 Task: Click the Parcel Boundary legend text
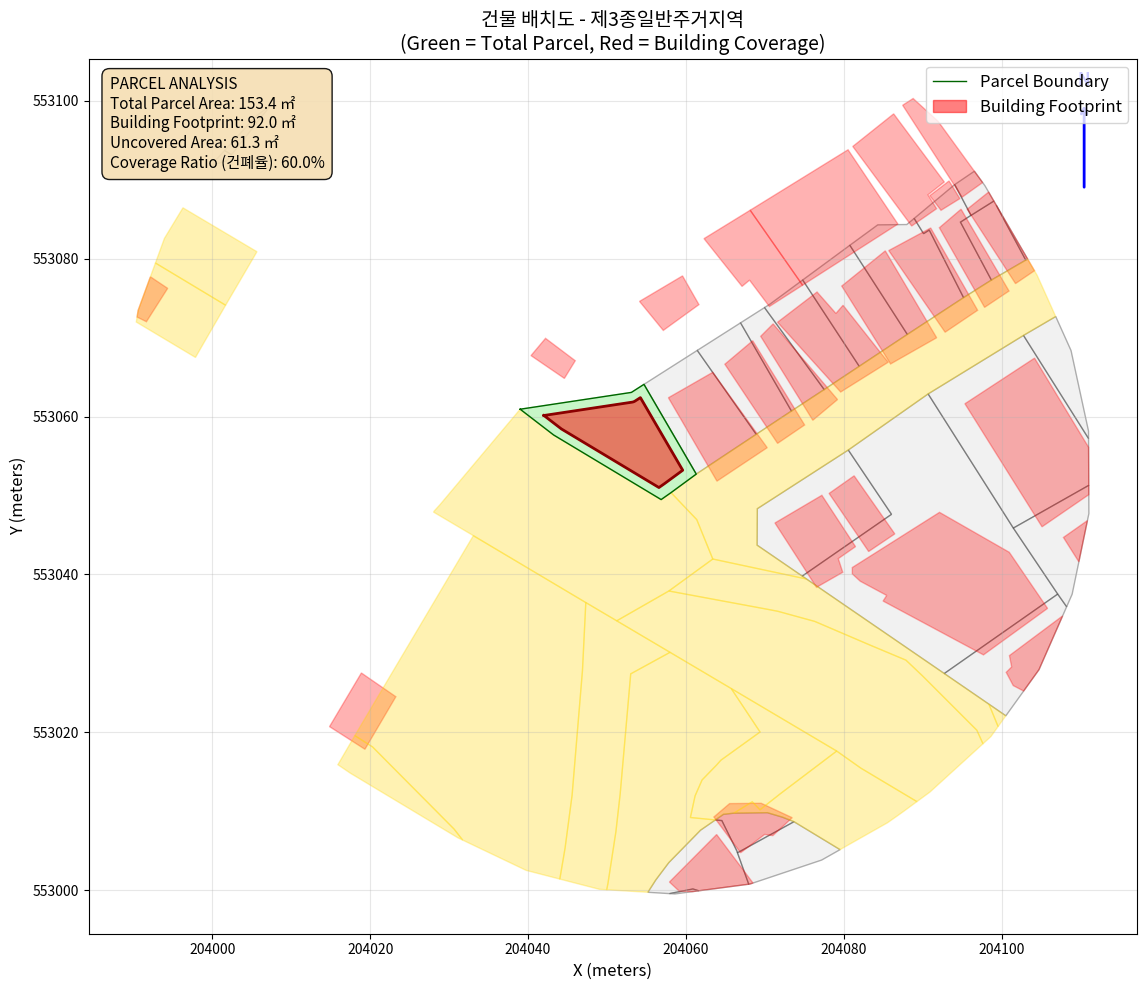(x=1044, y=82)
